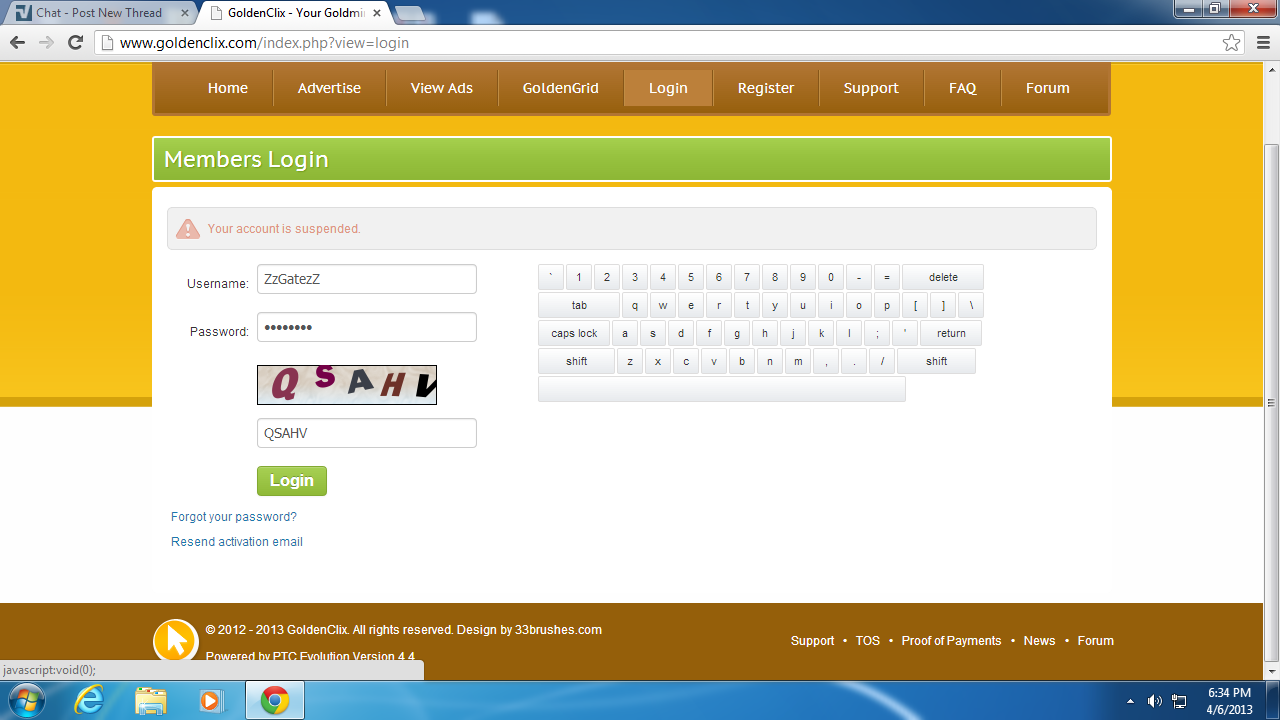Click the Username input field

click(367, 279)
